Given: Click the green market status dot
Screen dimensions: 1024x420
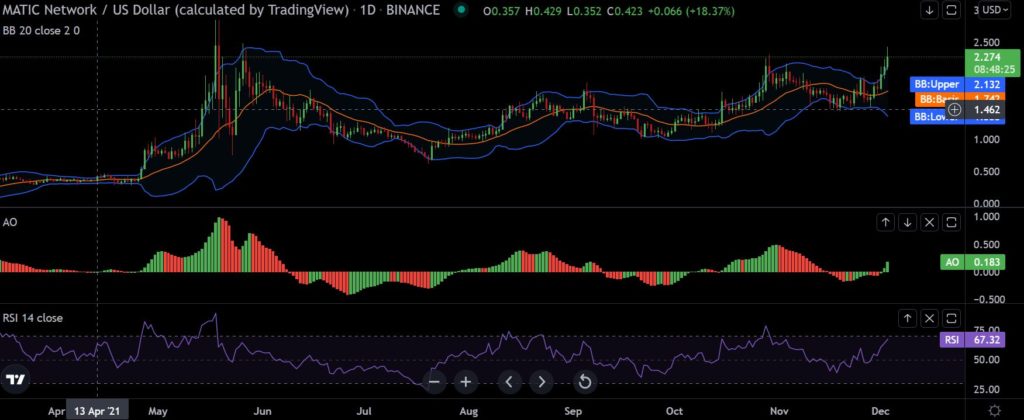Looking at the screenshot, I should (462, 10).
